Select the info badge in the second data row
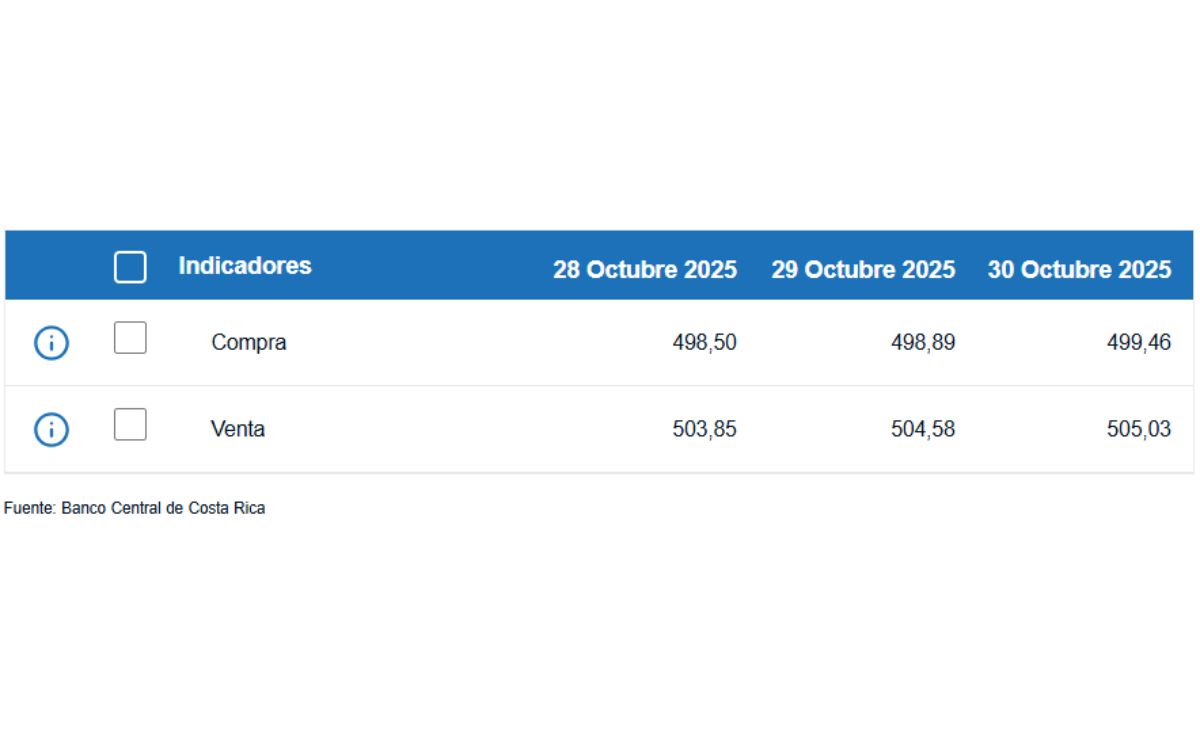Image resolution: width=1200 pixels, height=747 pixels. (x=50, y=429)
